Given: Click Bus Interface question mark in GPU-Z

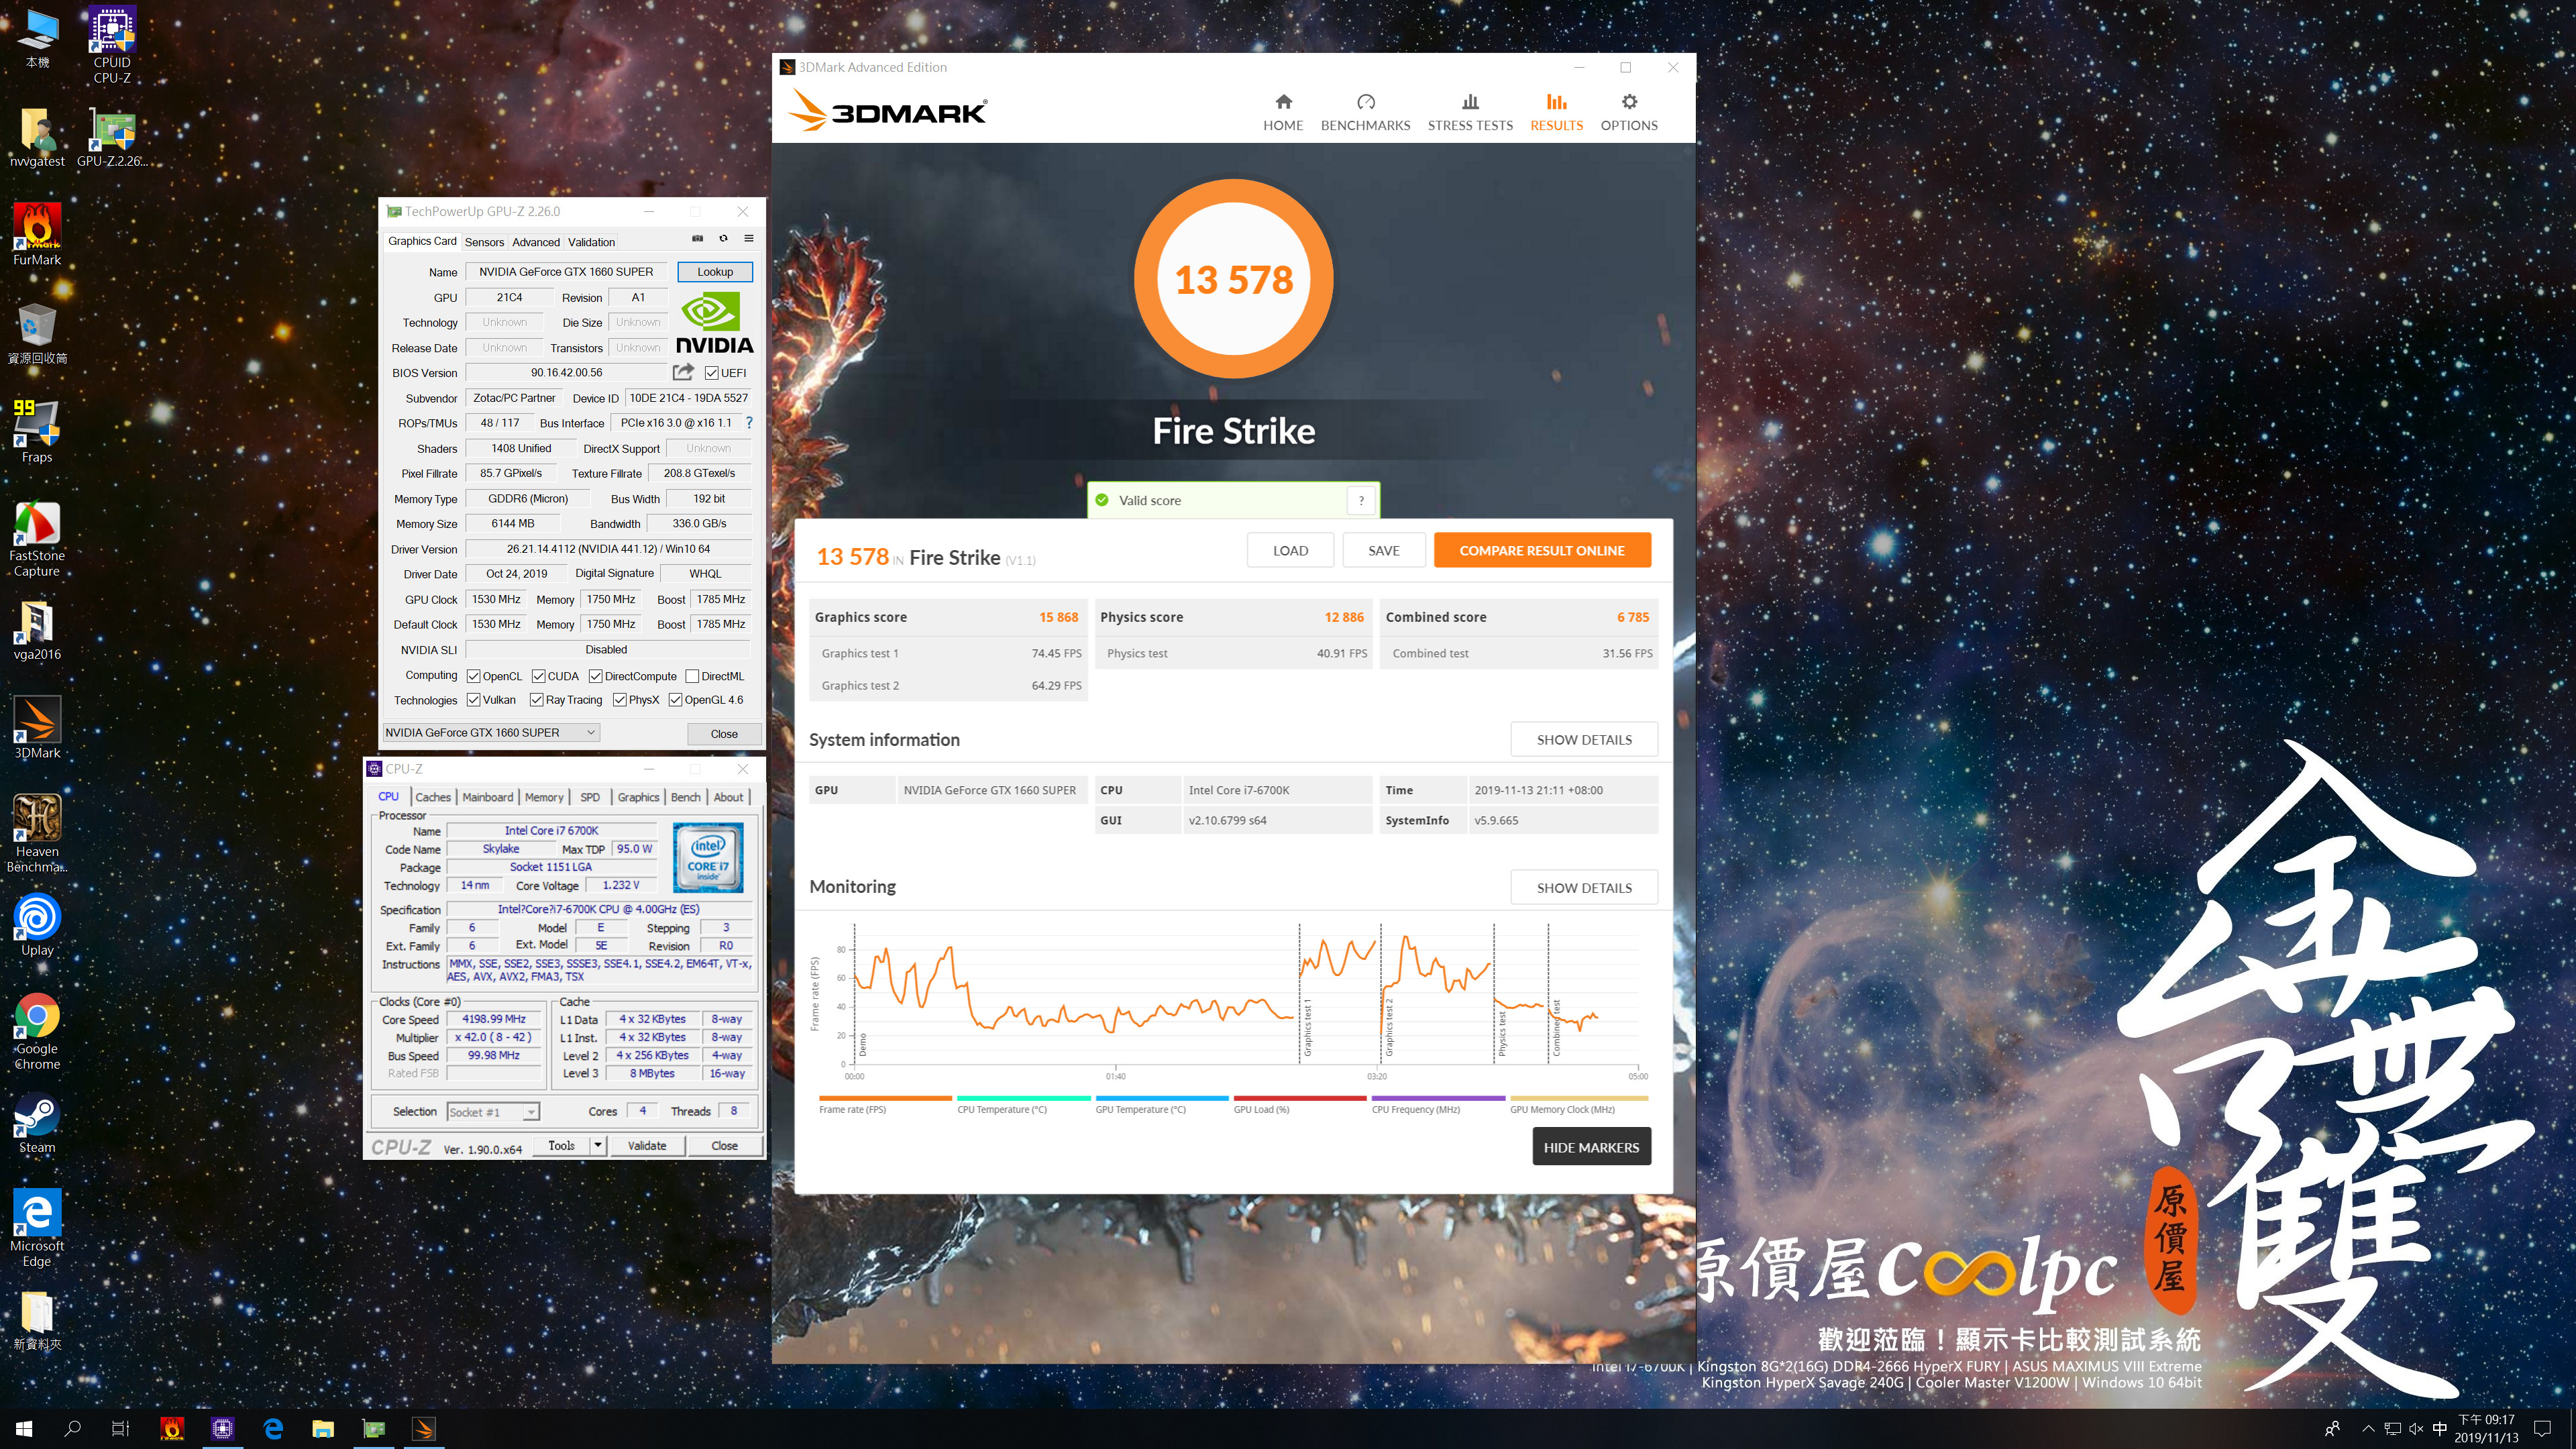Looking at the screenshot, I should pyautogui.click(x=749, y=423).
